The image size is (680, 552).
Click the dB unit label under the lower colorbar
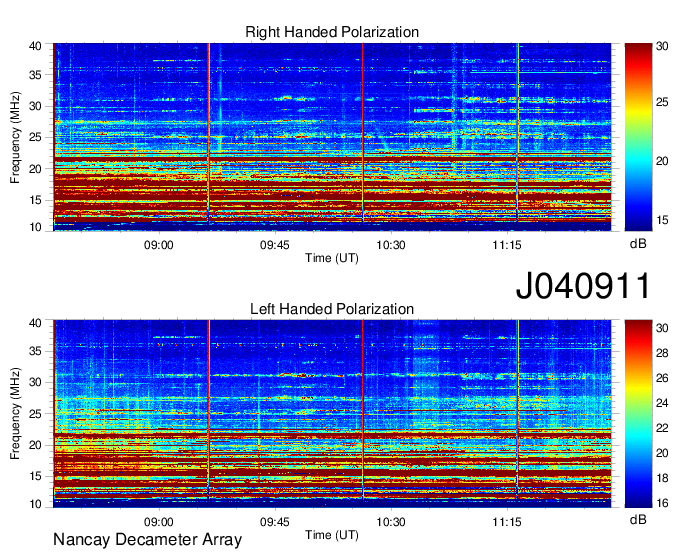click(x=638, y=520)
